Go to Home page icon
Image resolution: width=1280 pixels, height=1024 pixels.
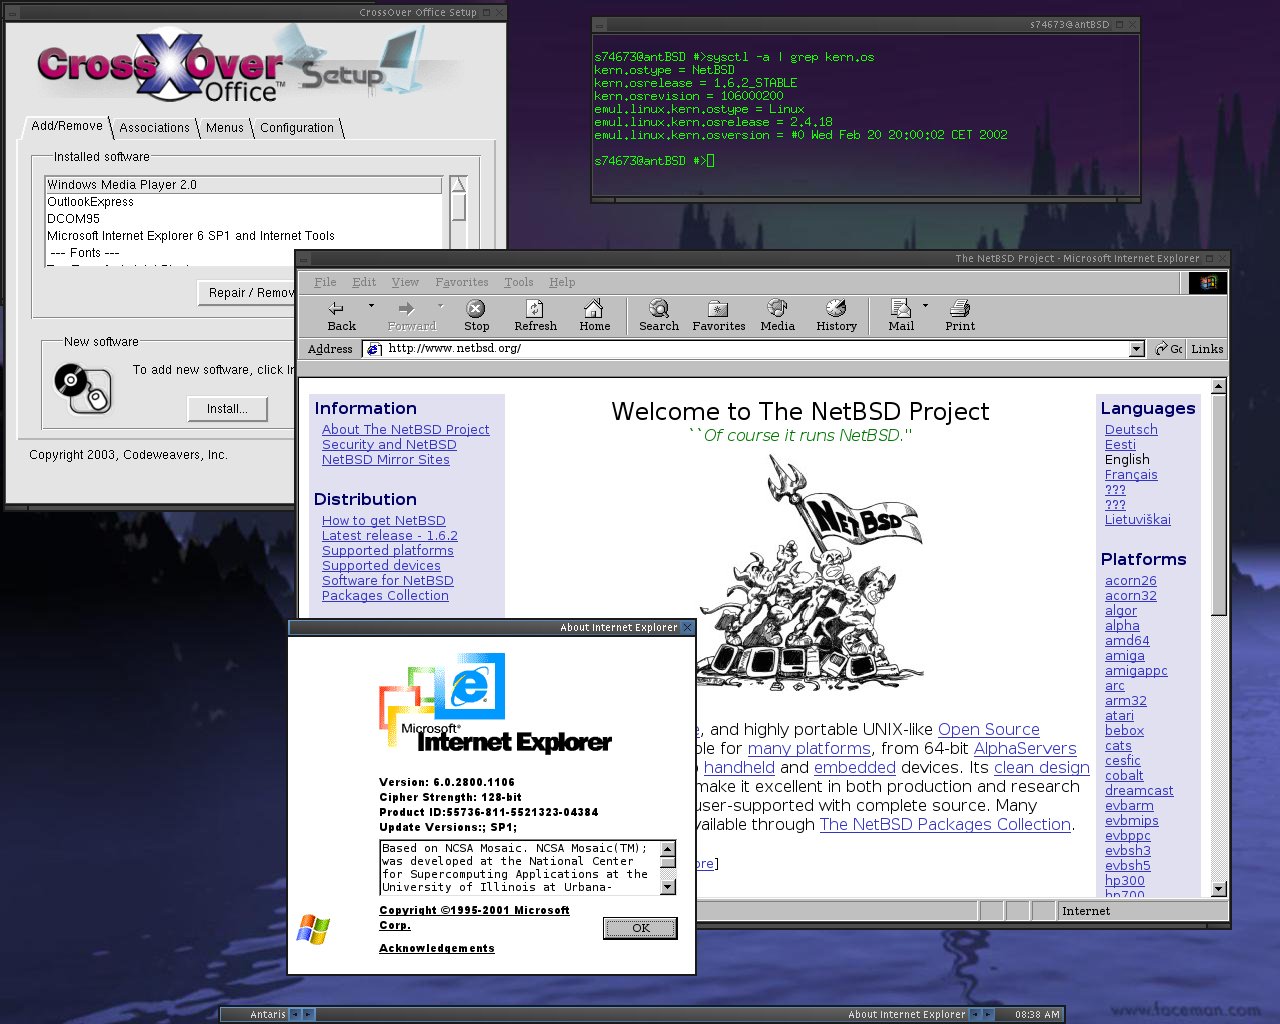pos(594,309)
